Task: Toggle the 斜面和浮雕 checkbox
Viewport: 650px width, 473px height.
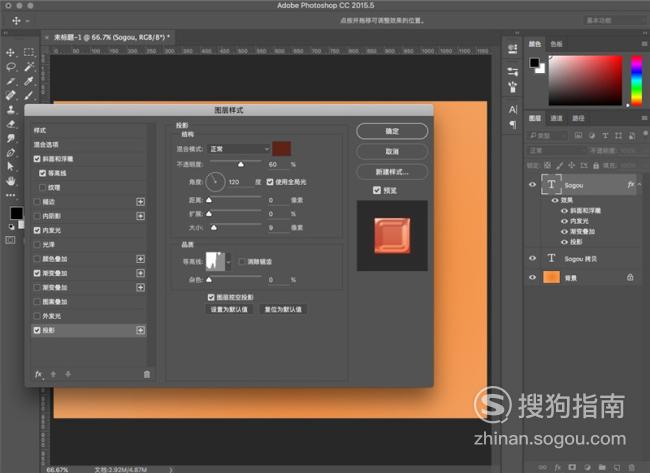Action: pos(37,159)
